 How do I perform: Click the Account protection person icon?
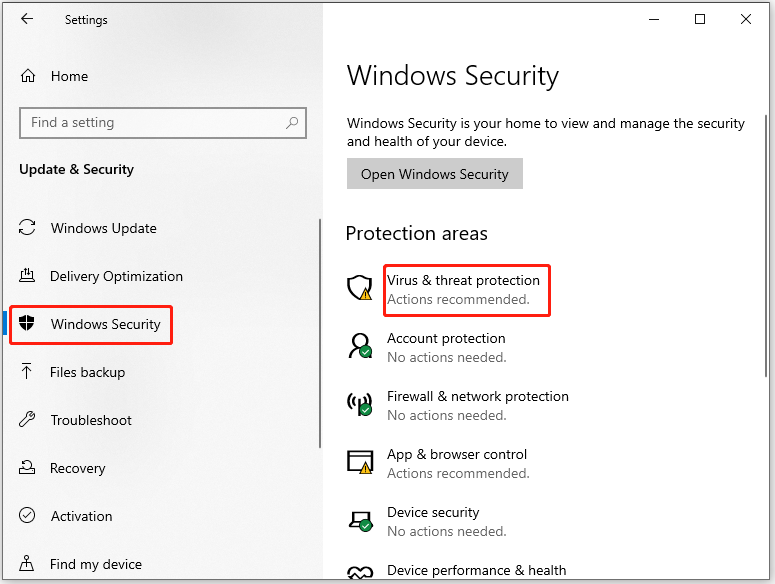359,347
